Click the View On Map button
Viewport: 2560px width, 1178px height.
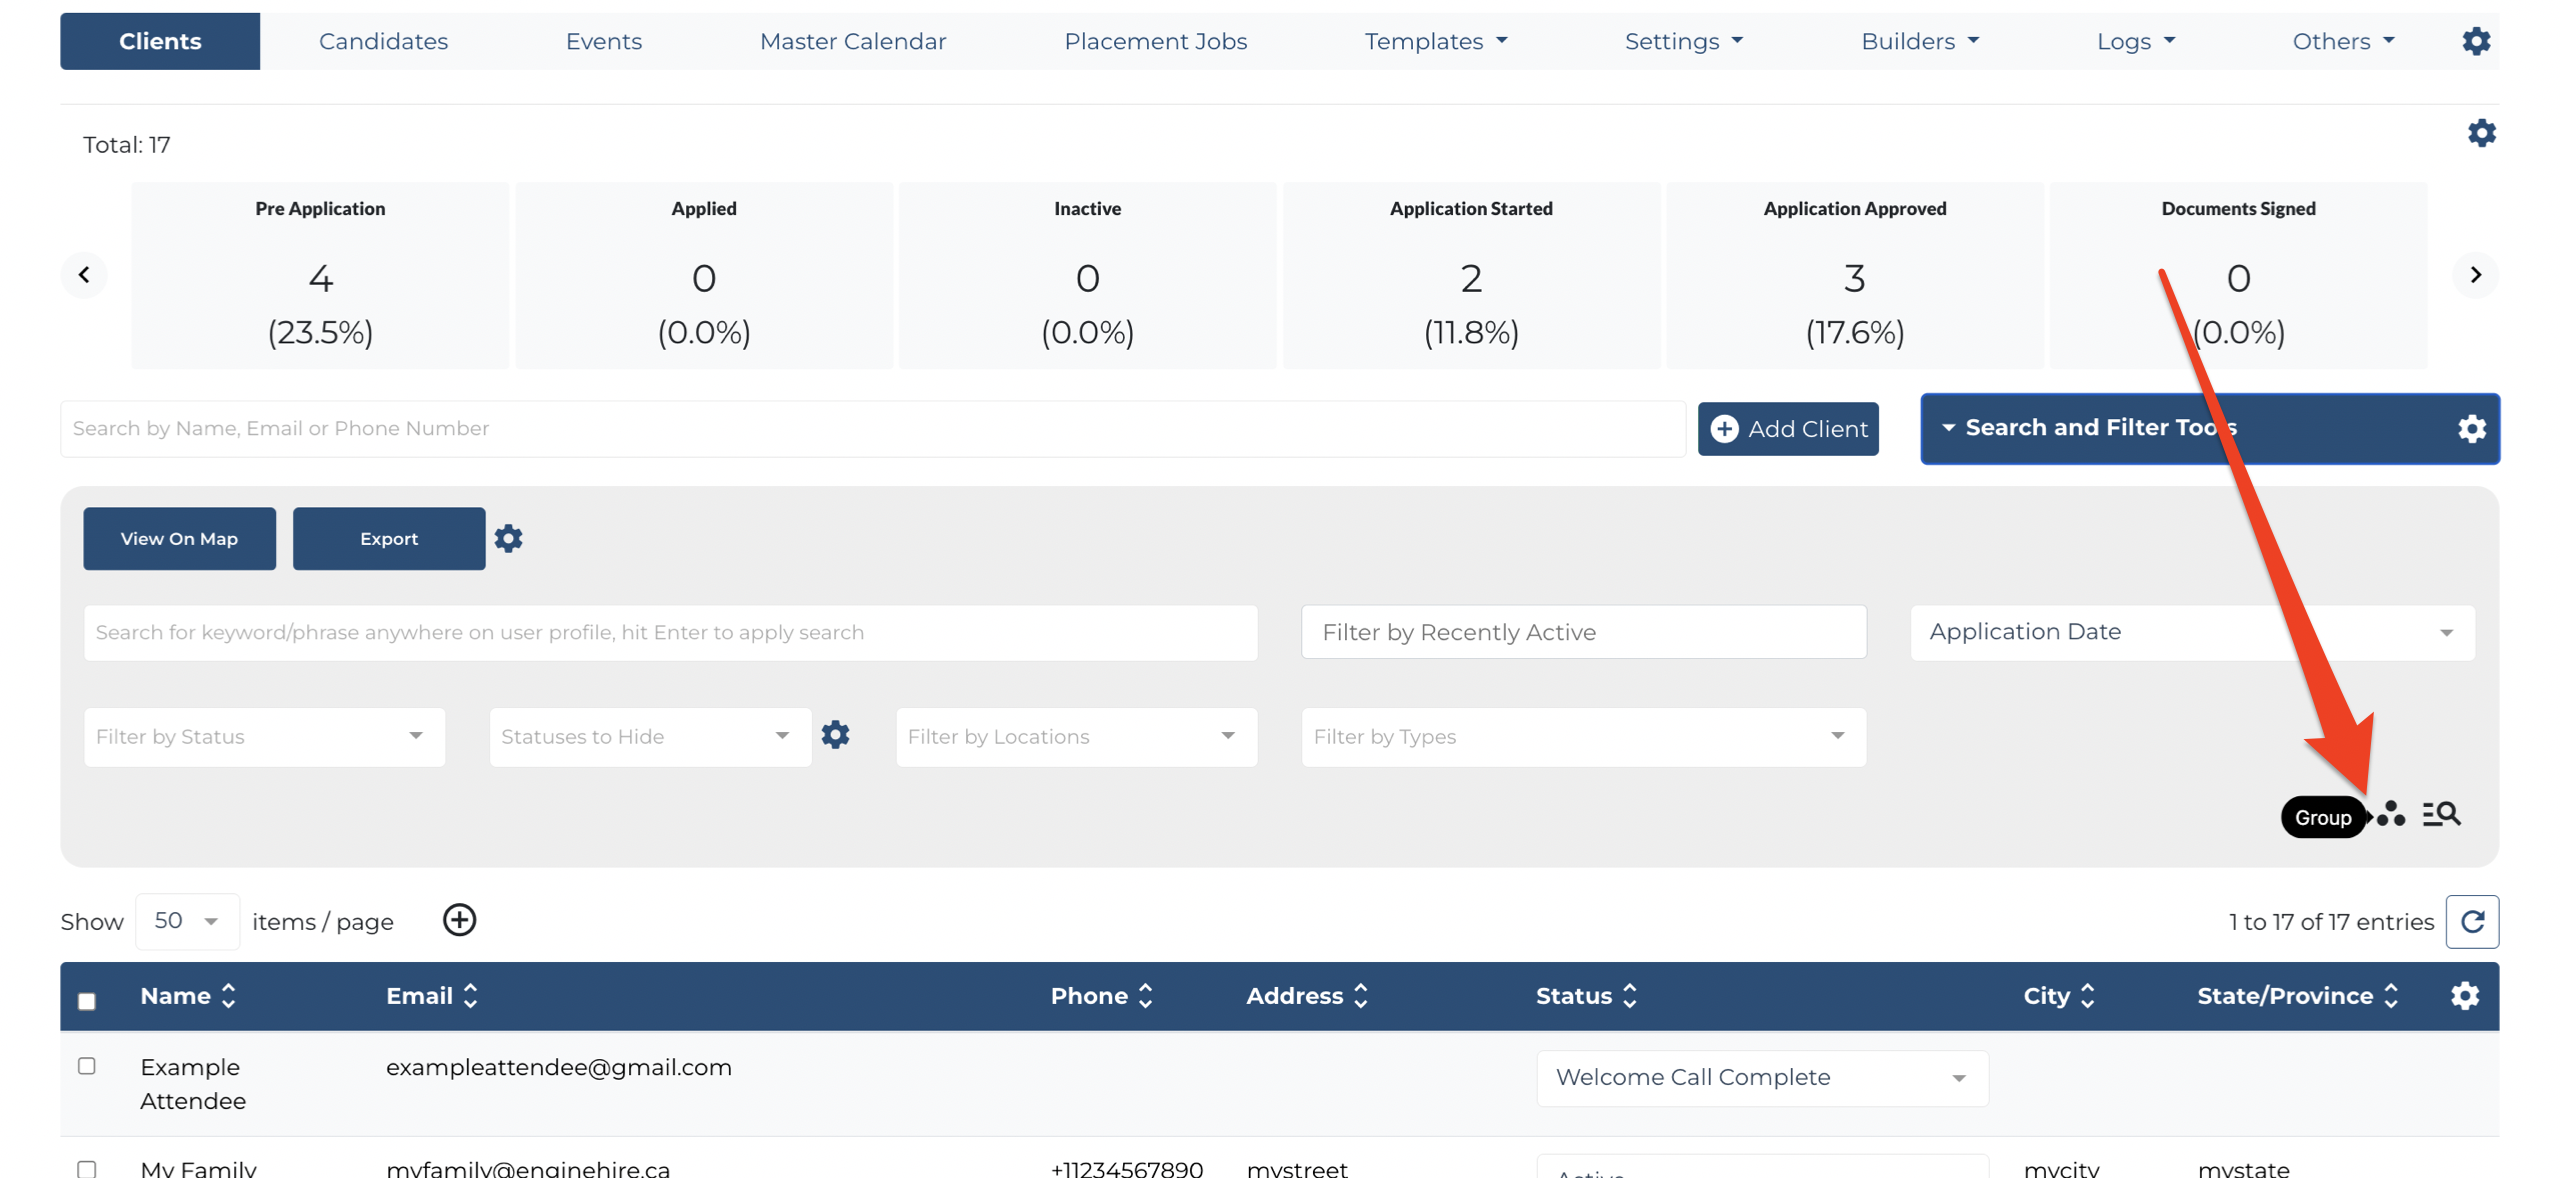click(179, 539)
